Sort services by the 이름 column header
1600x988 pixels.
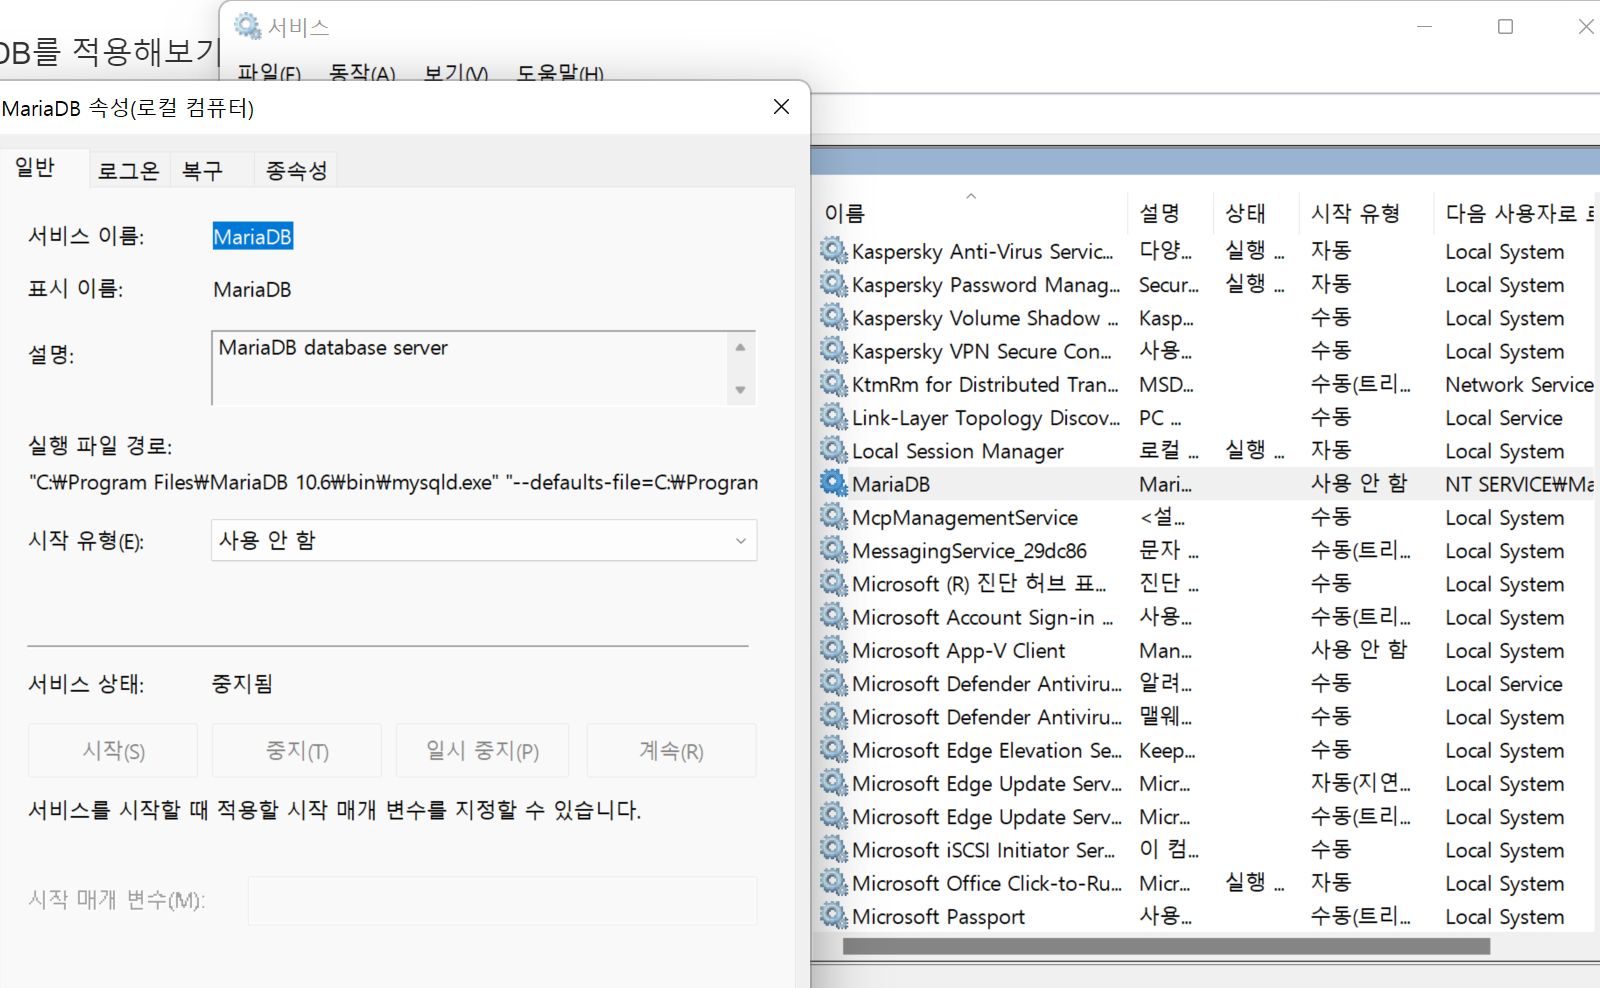[x=844, y=213]
